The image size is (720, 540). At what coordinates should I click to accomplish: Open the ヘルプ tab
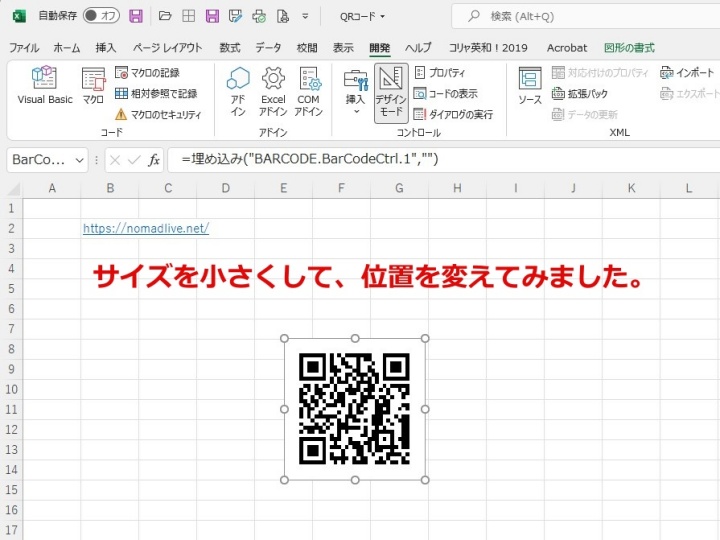coord(418,48)
